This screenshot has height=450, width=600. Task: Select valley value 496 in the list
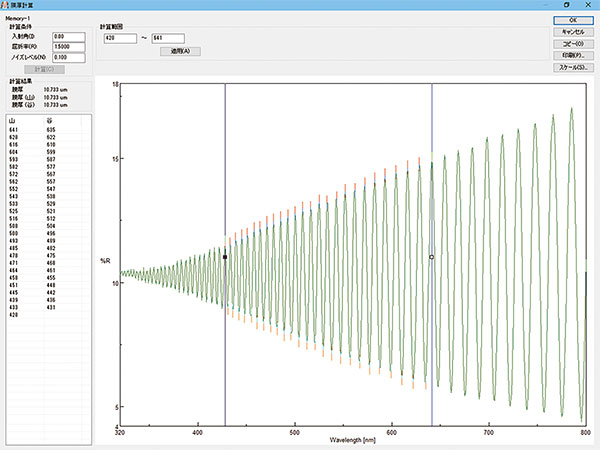pos(51,233)
